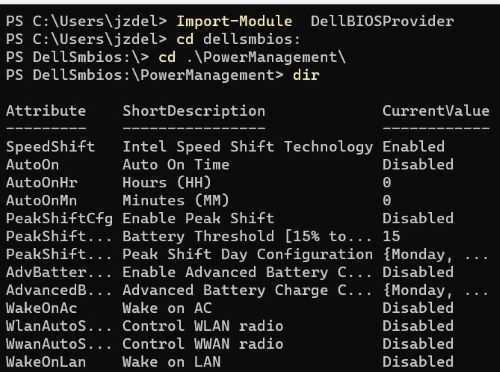Click the WakeOnAc attribute name
This screenshot has width=500, height=372.
[x=42, y=308]
